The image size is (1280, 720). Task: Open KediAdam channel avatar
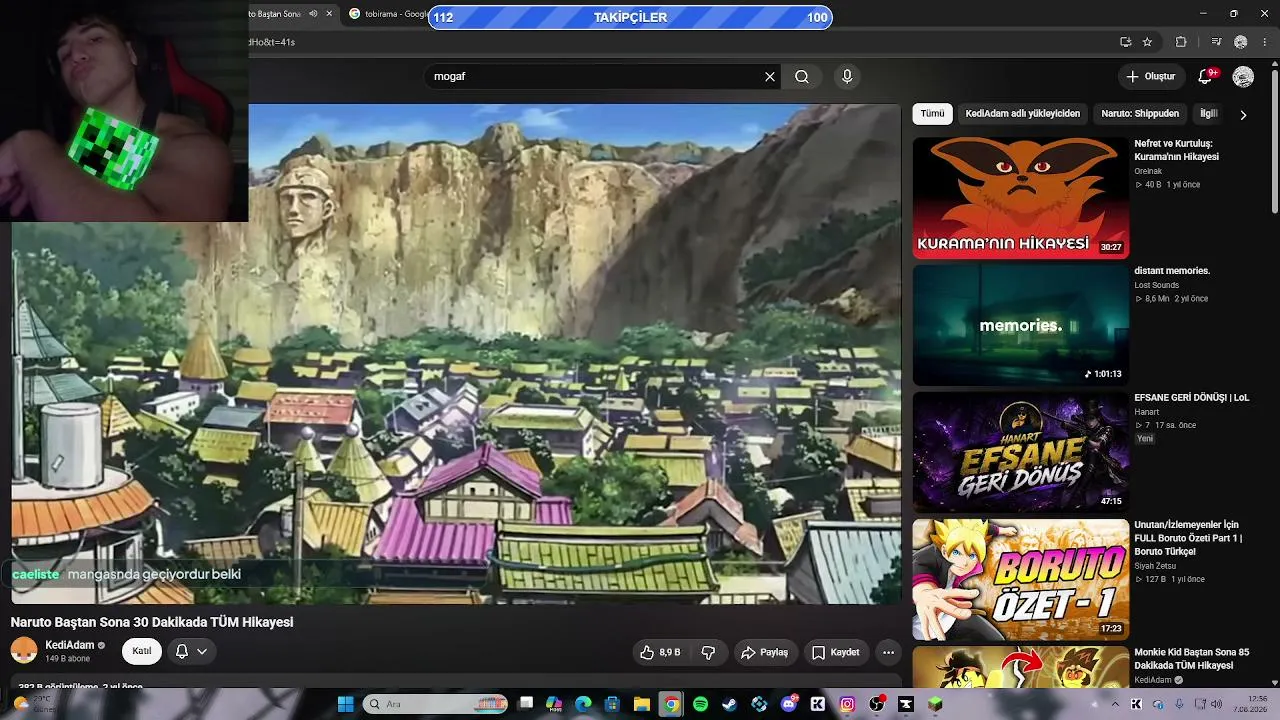pyautogui.click(x=24, y=651)
